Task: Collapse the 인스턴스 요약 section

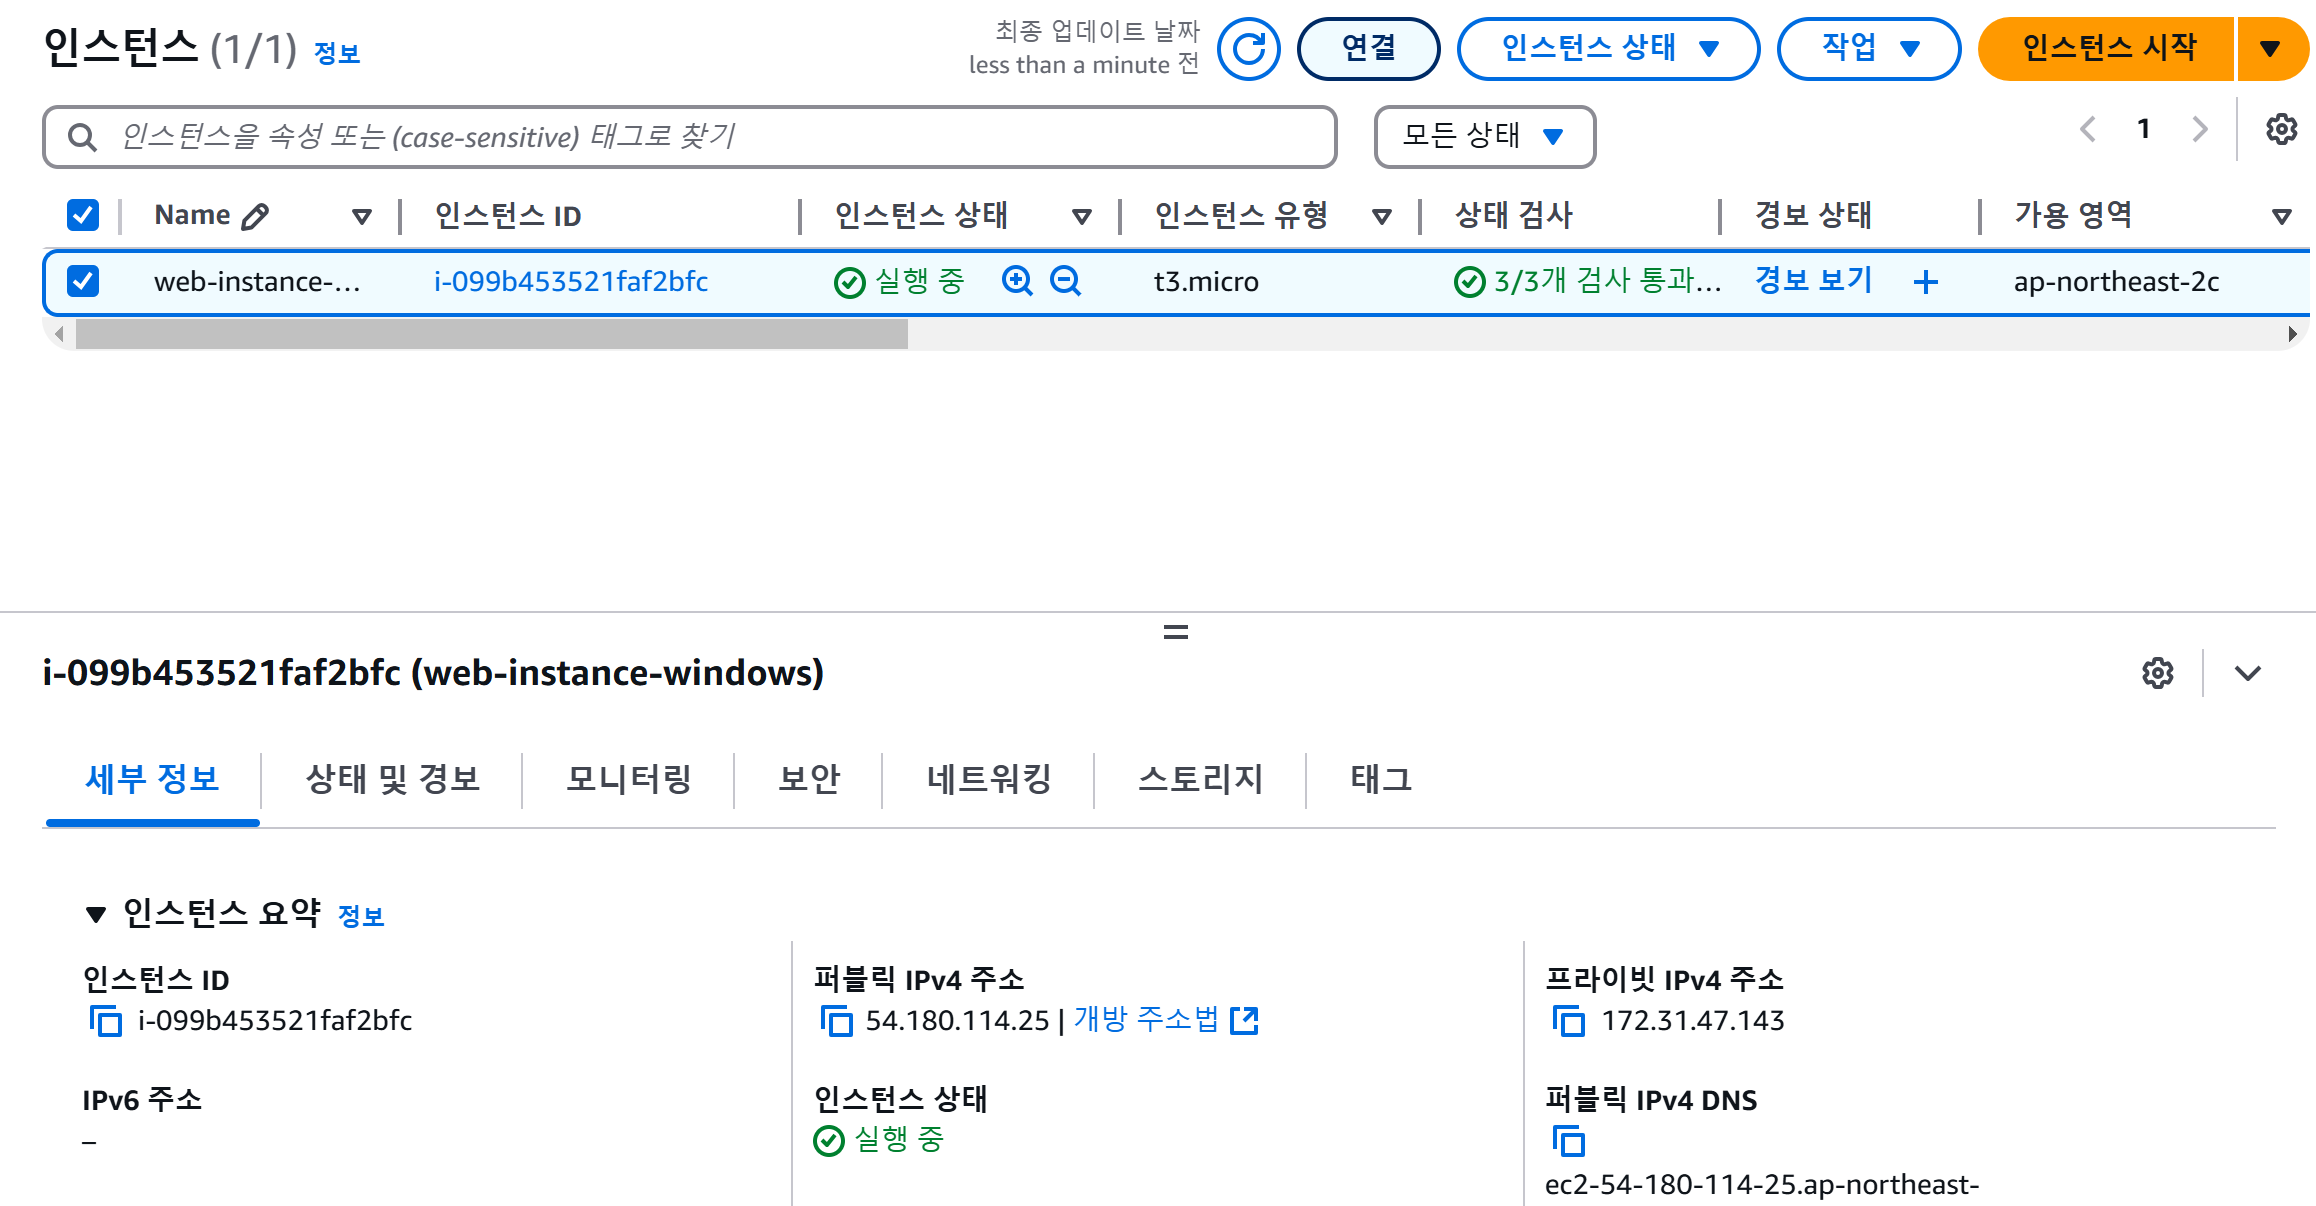Action: click(96, 914)
